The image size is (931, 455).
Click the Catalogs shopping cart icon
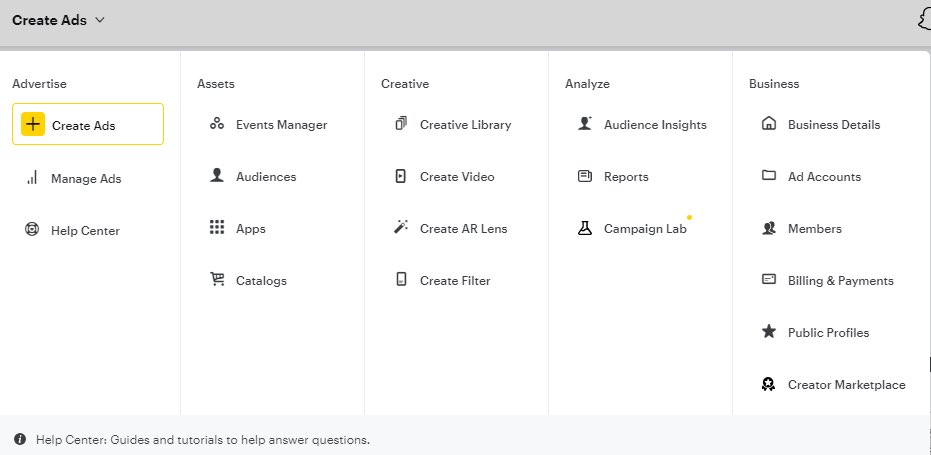coord(217,281)
